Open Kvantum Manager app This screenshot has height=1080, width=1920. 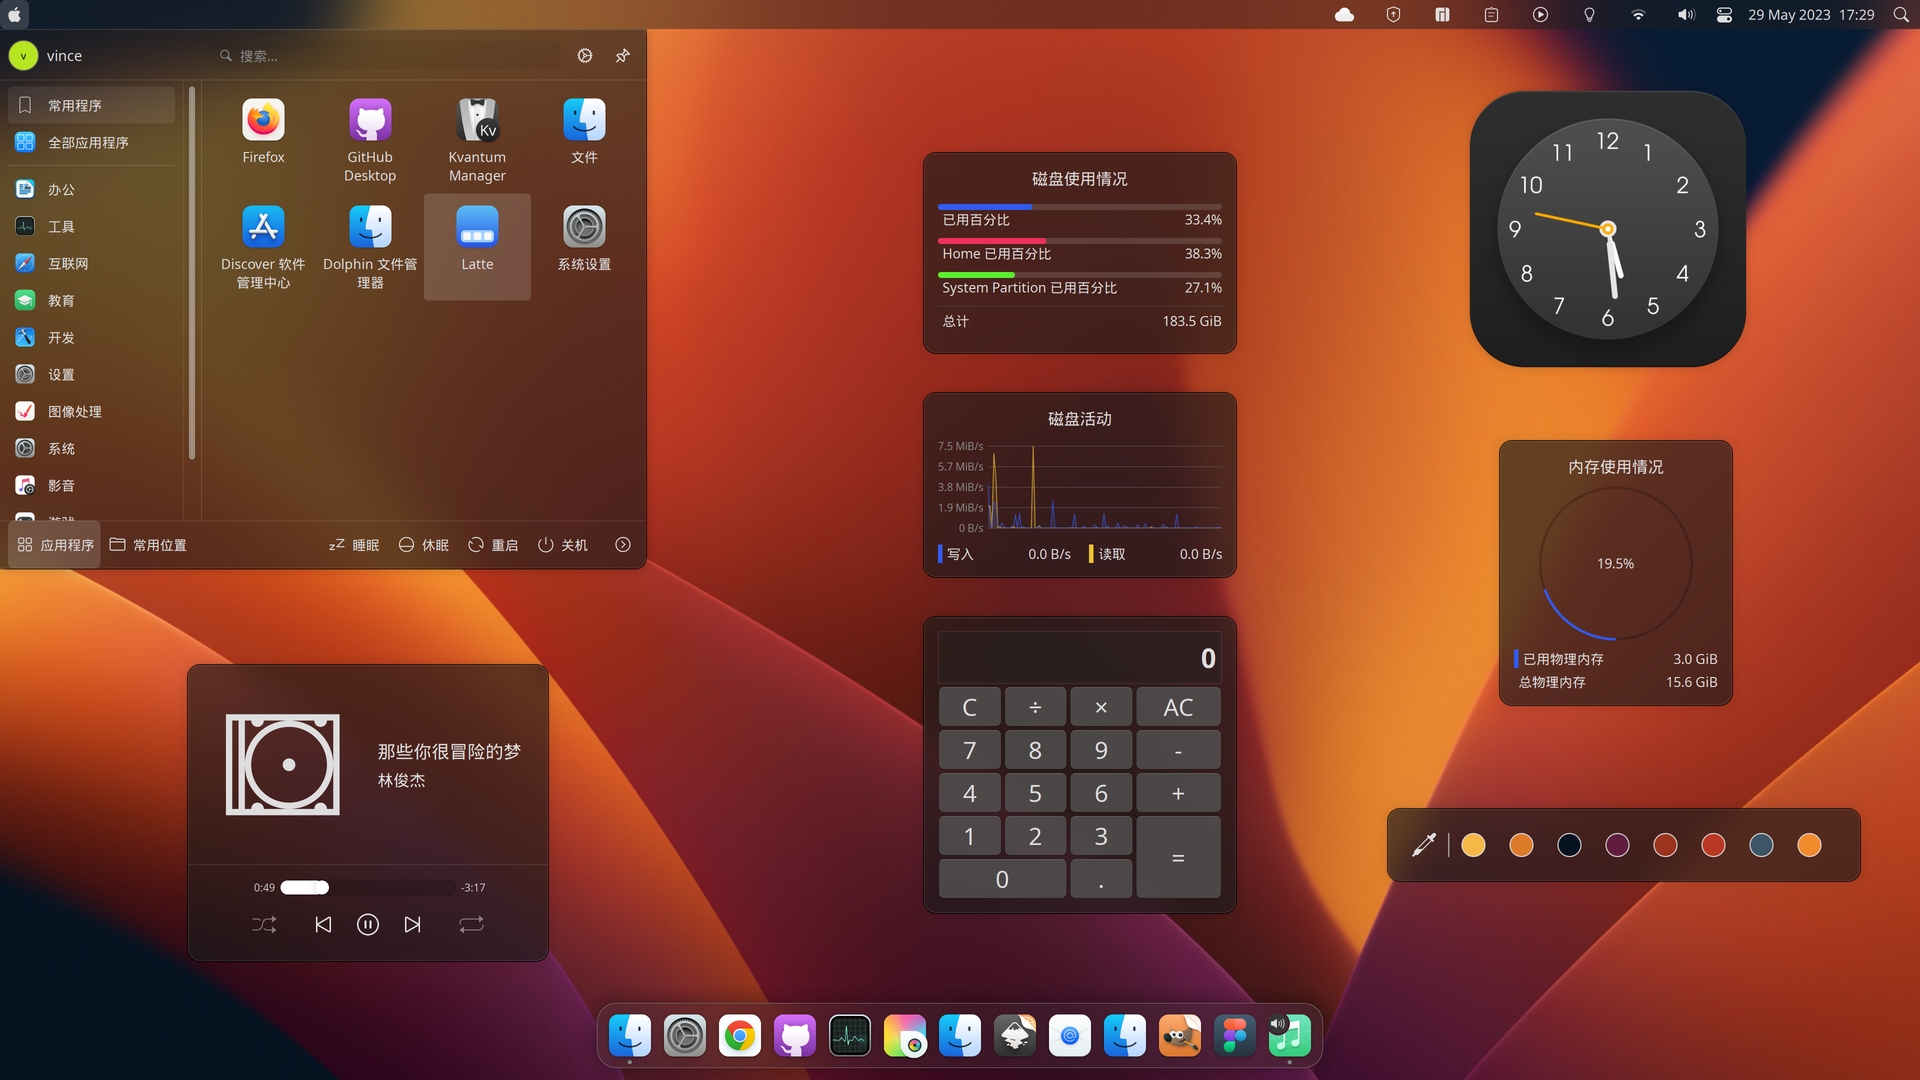[477, 140]
